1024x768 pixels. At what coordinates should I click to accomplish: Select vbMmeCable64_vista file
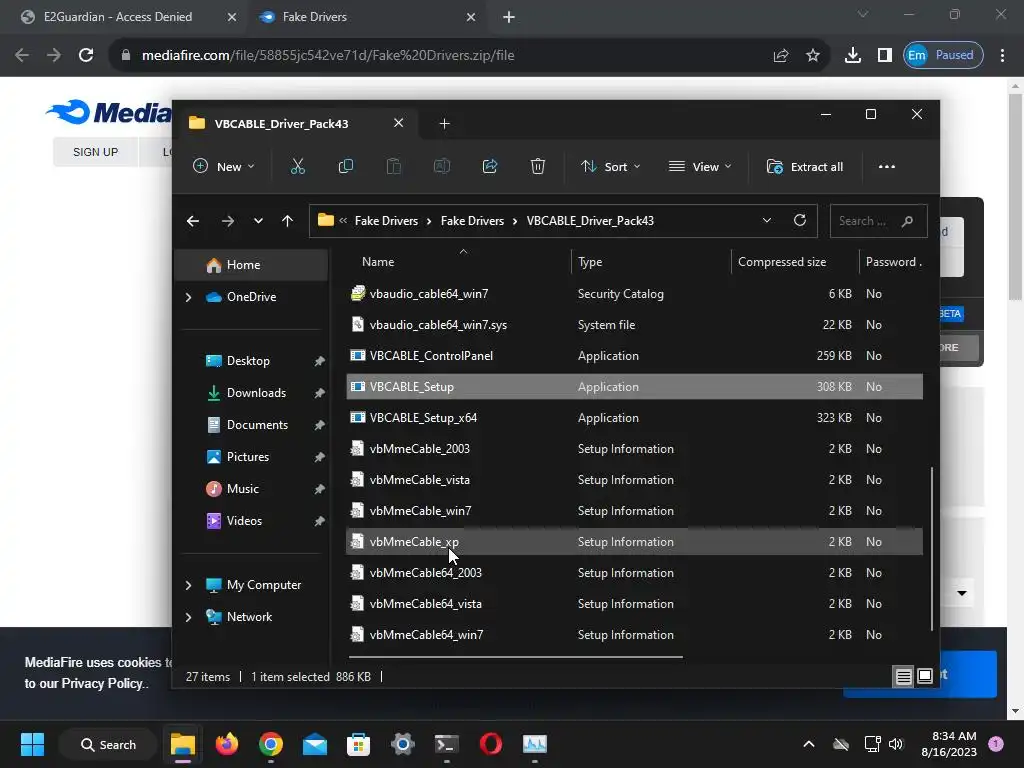pos(634,603)
